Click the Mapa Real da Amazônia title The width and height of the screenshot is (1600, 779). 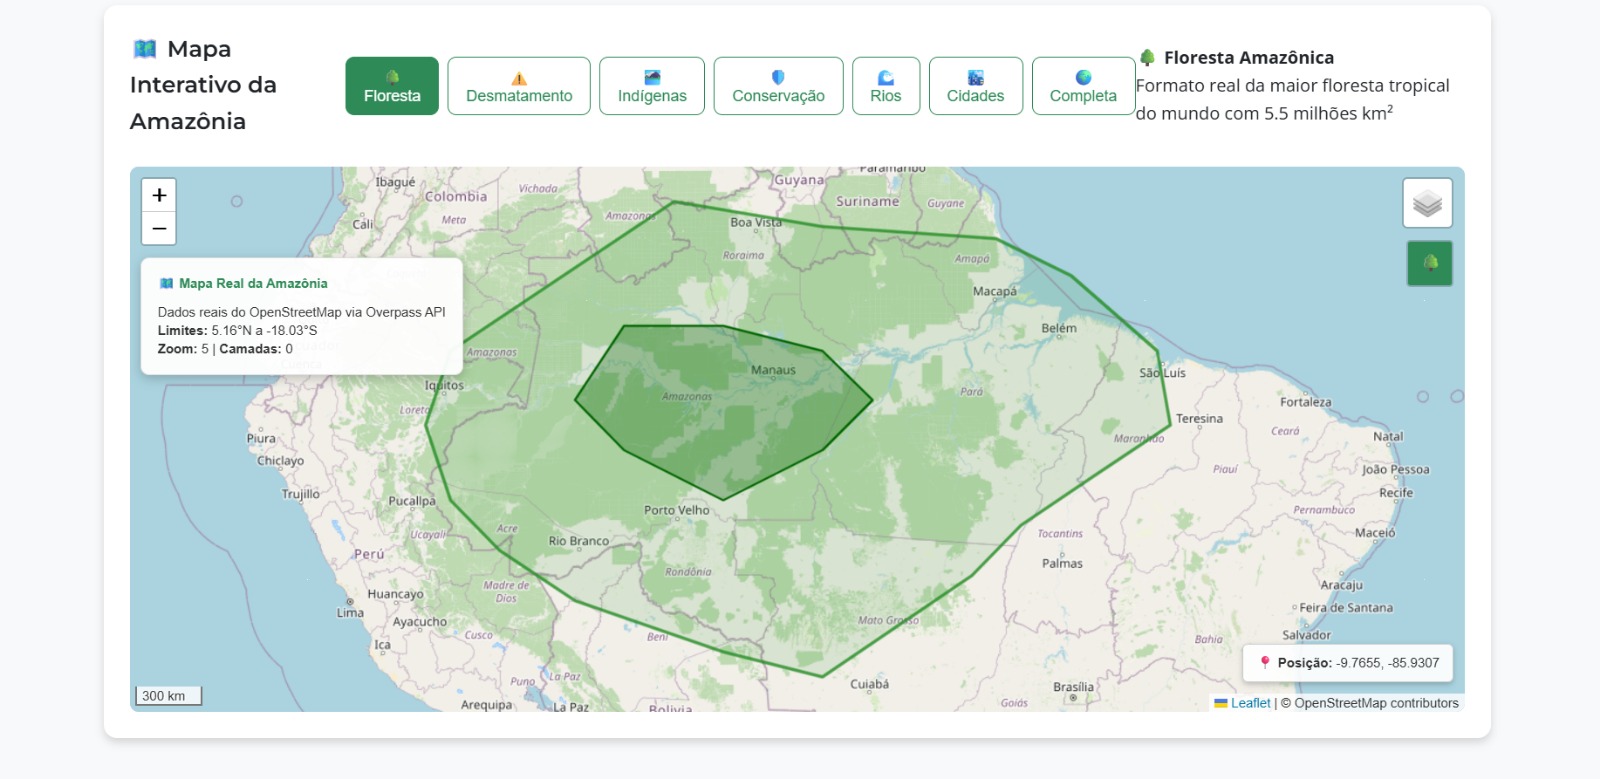click(x=253, y=283)
